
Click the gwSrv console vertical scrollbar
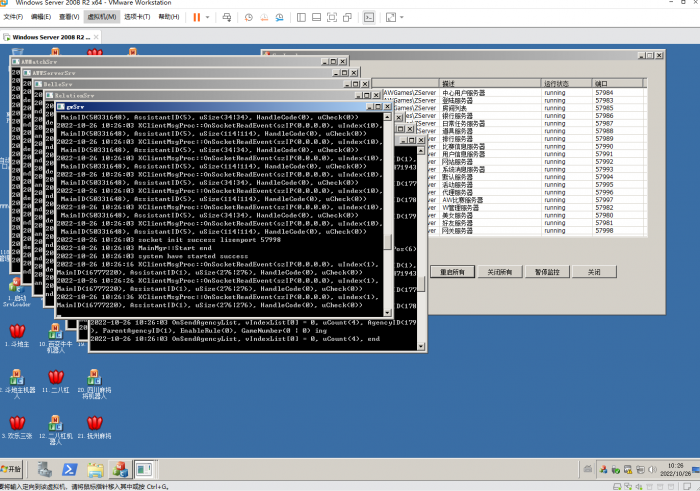click(x=388, y=214)
